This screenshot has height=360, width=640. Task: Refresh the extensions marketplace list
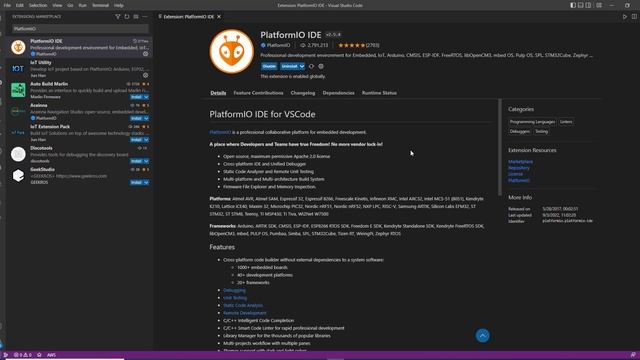coord(127,17)
